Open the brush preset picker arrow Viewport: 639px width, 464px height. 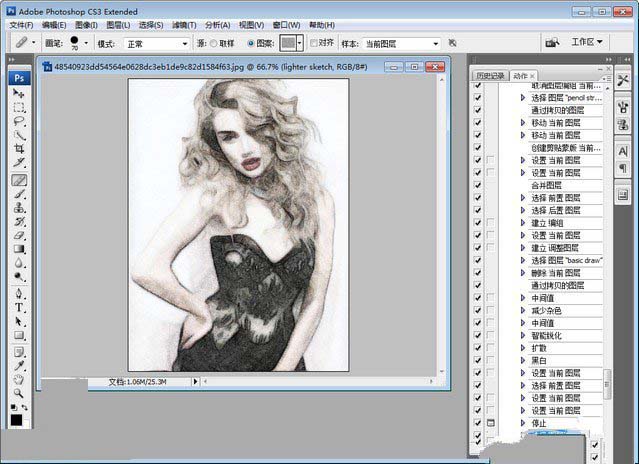(x=86, y=43)
